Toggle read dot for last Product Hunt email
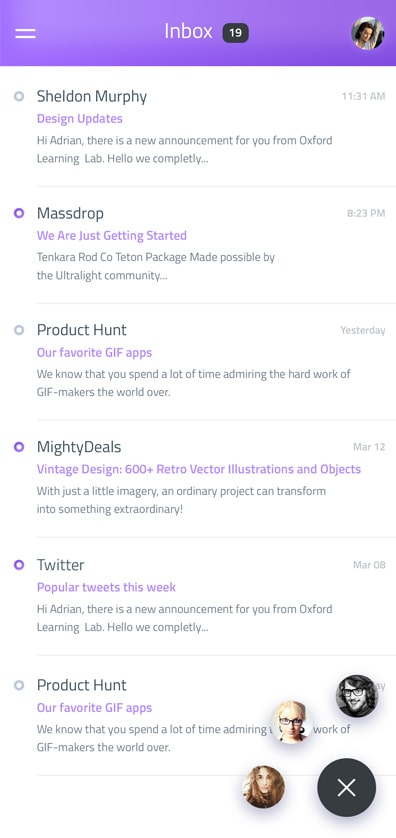Viewport: 396px width, 838px height. 19,685
